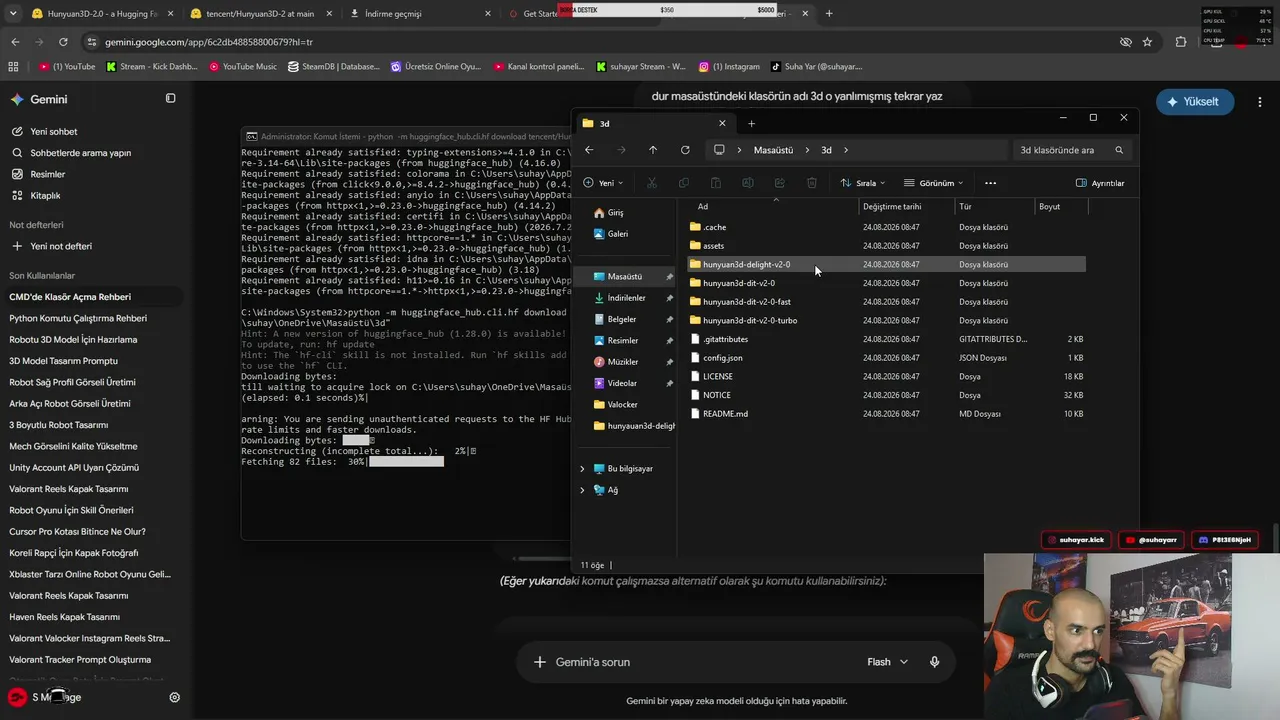Open Giriş in Explorer sidebar
The image size is (1280, 720).
608,213
